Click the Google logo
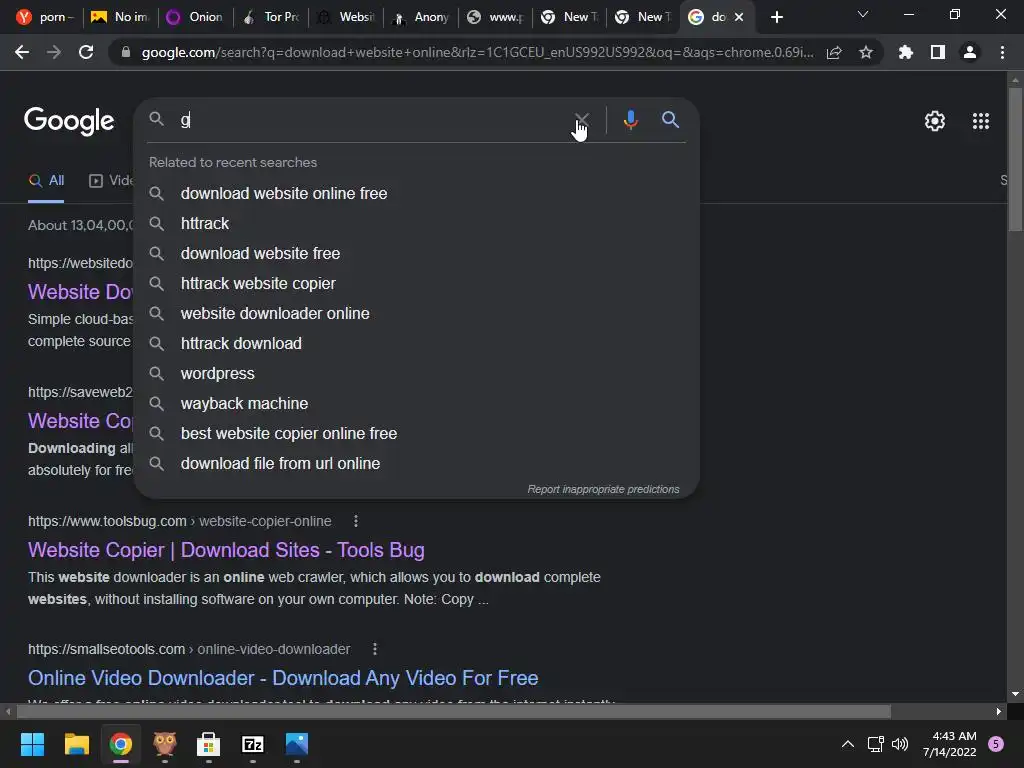Screen dimensions: 1024x768 (69, 121)
